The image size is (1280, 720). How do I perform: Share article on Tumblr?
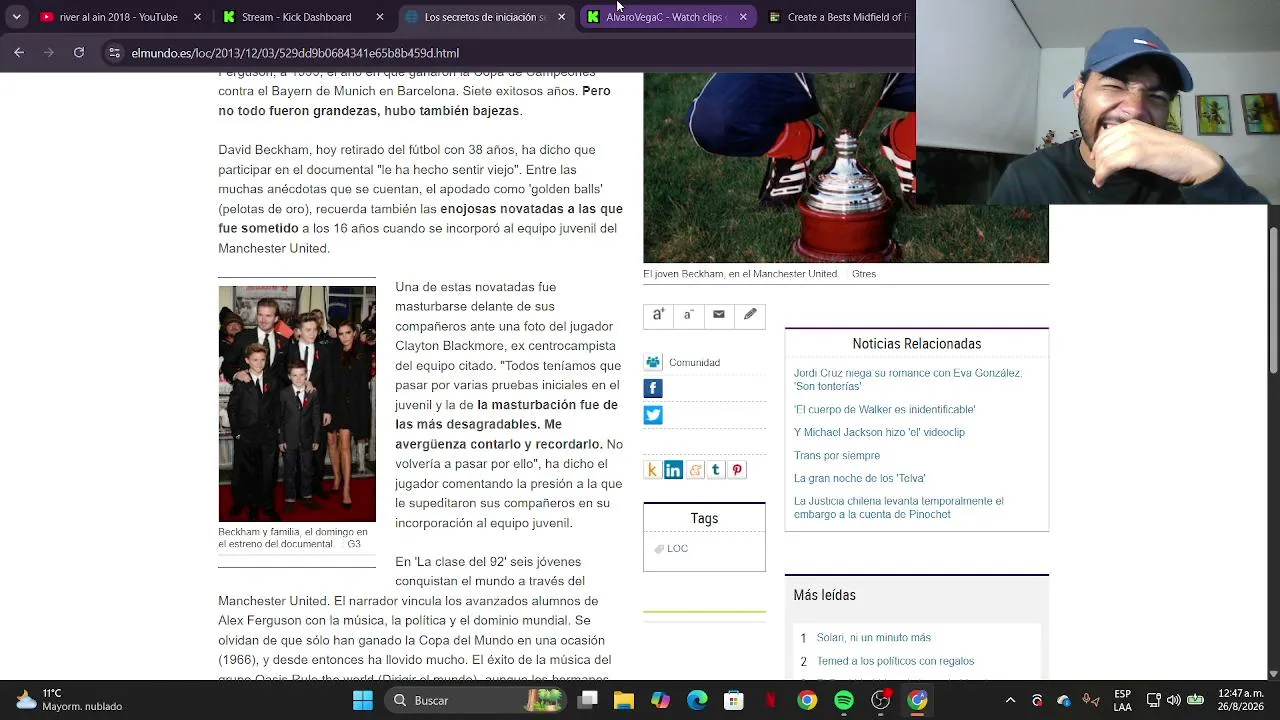[x=715, y=470]
